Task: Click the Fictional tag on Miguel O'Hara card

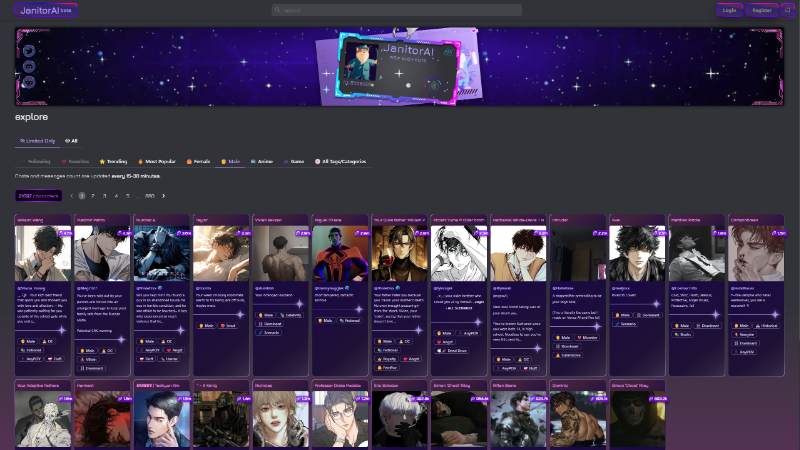Action: coord(349,321)
